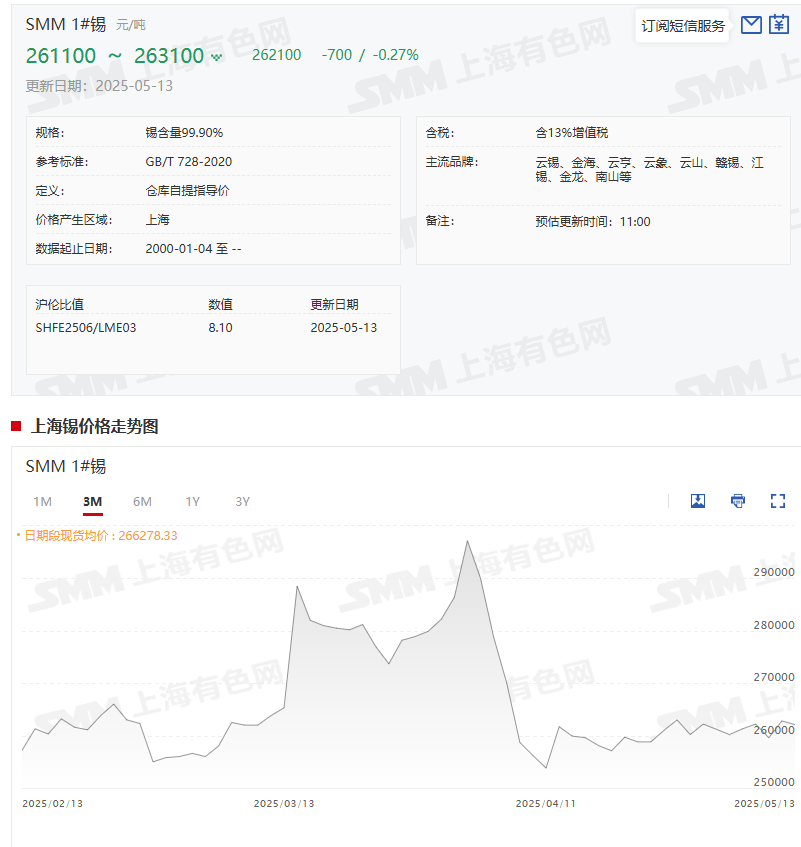Click the 260000 y-axis label
The image size is (801, 847).
click(774, 730)
